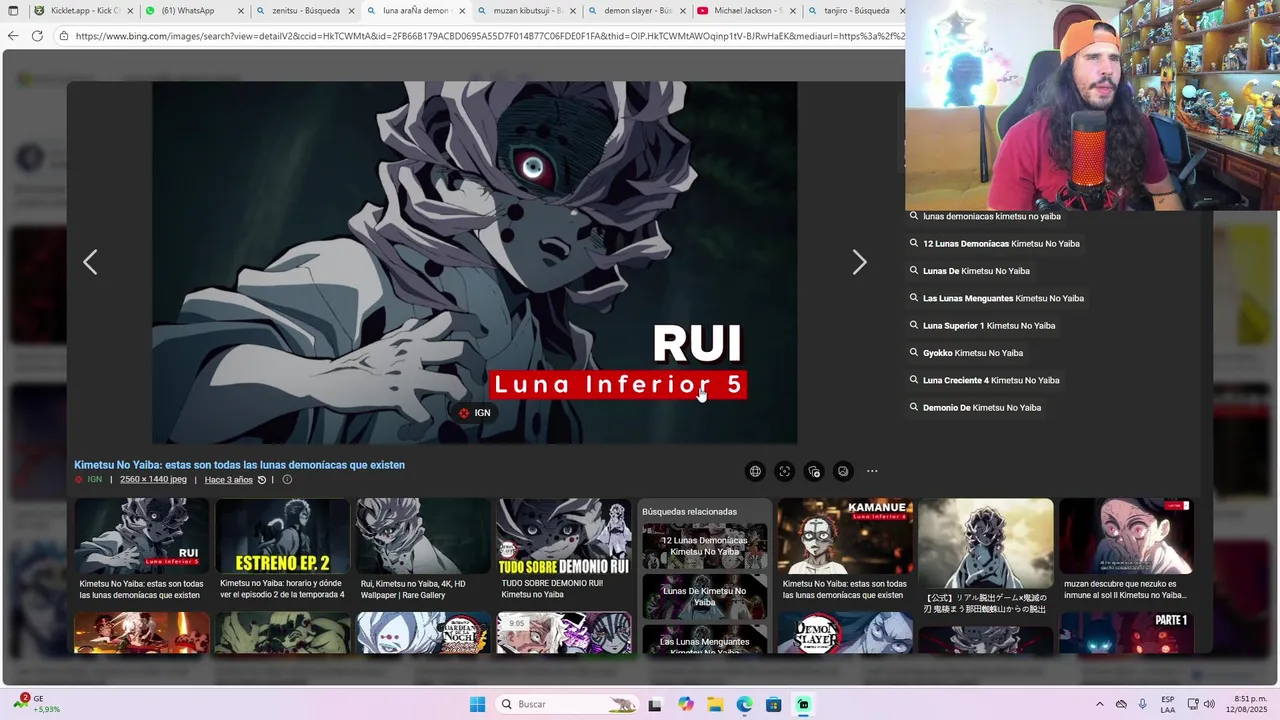
Task: Click the 2560 × 1440 jpeg size link
Action: [153, 480]
